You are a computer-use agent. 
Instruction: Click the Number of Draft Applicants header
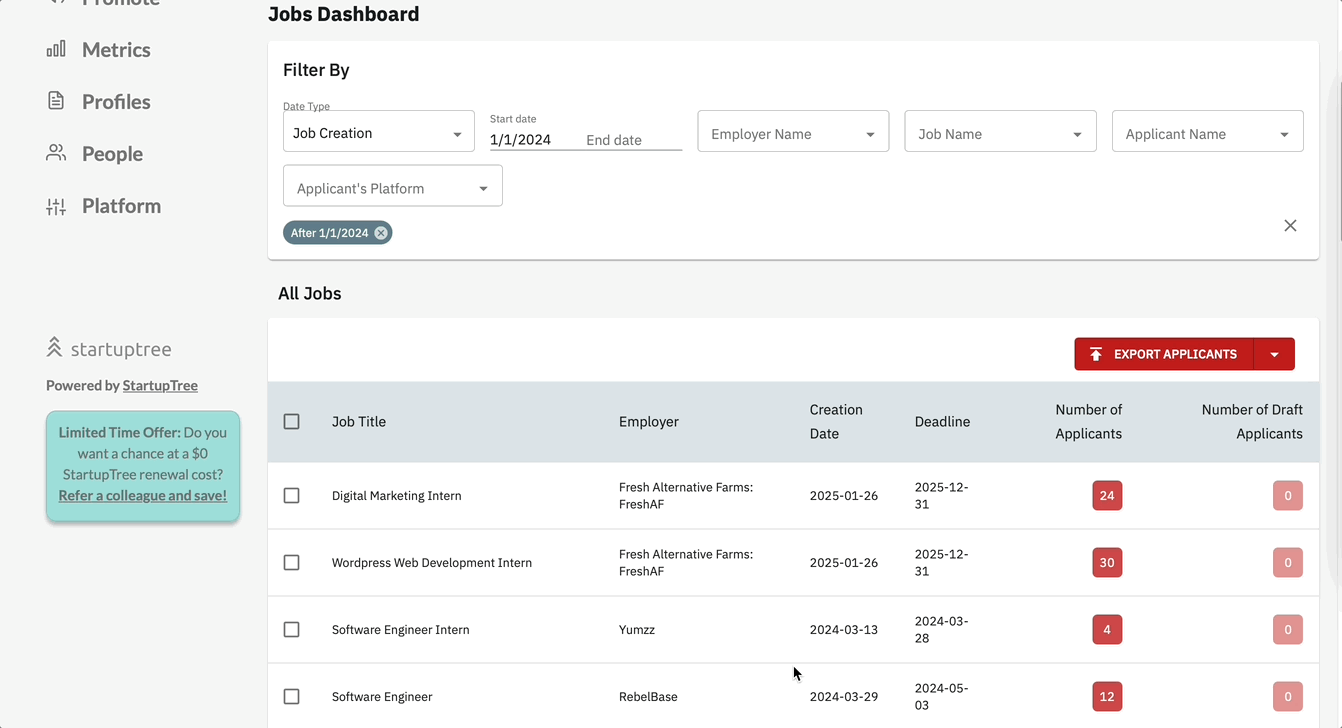(1252, 422)
